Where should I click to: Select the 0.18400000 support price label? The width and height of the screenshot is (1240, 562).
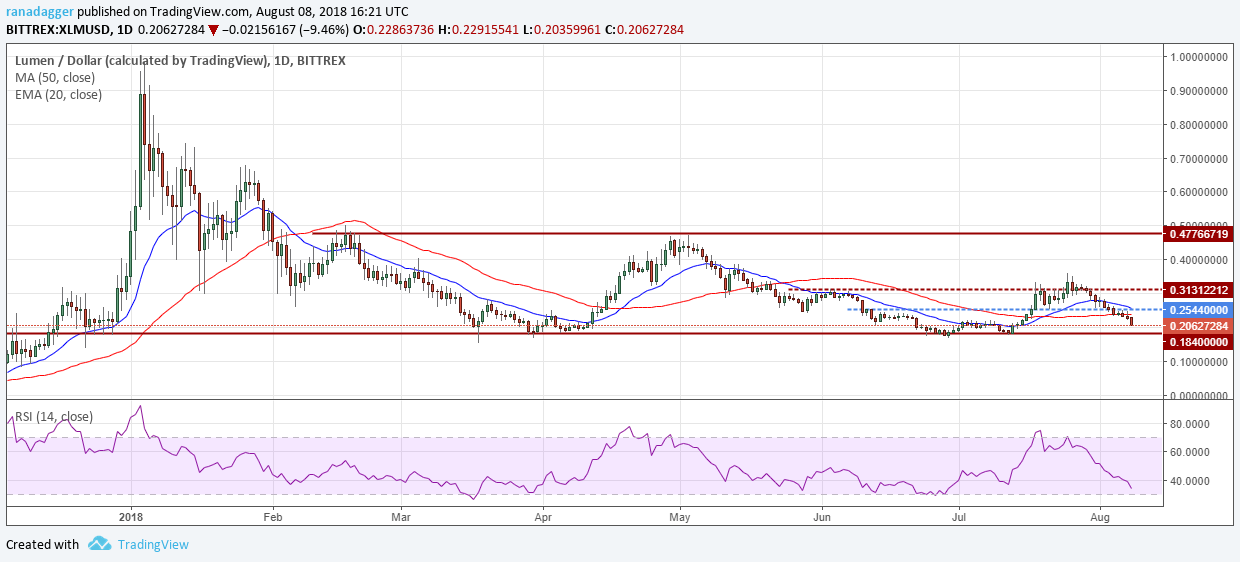pos(1198,342)
